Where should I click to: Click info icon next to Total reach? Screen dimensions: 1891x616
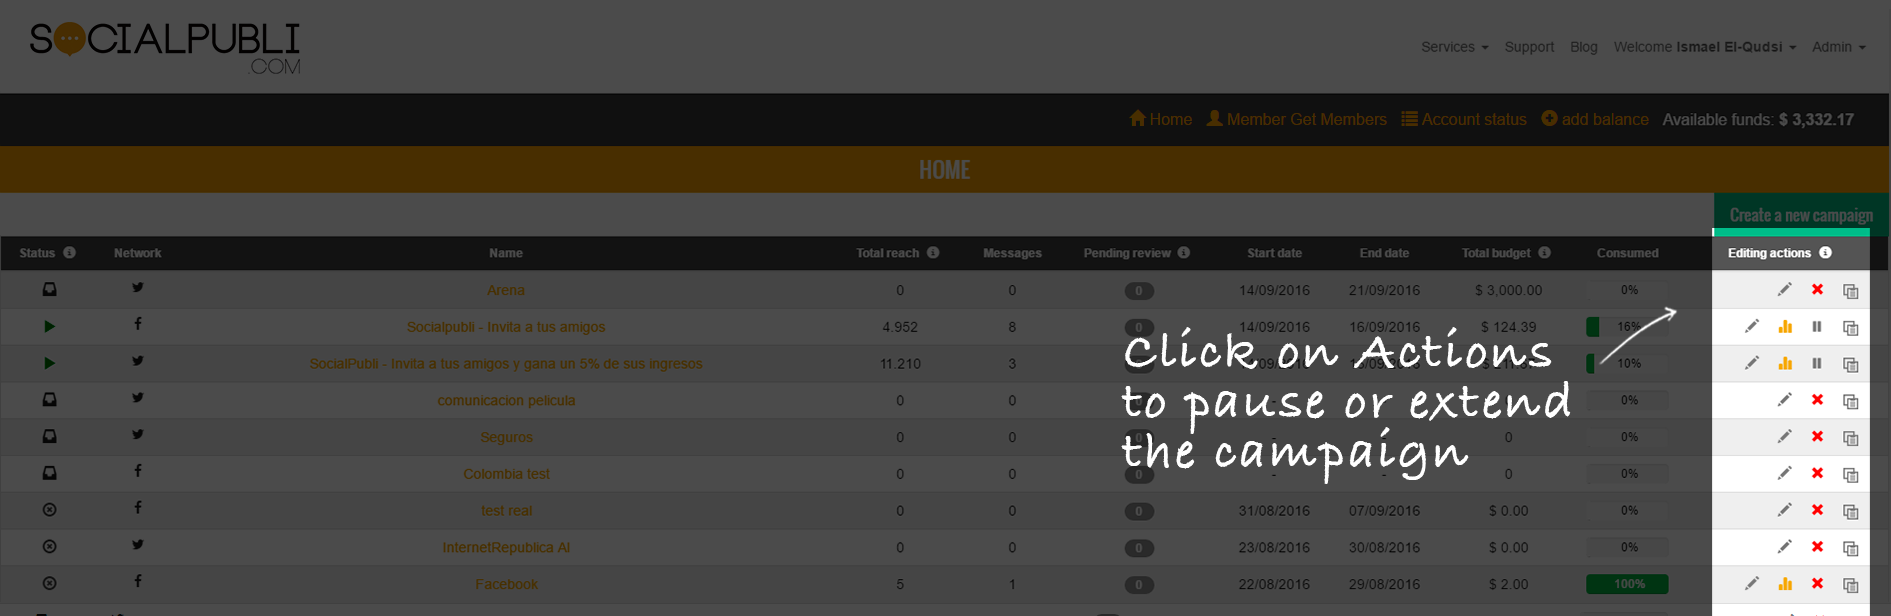(933, 253)
